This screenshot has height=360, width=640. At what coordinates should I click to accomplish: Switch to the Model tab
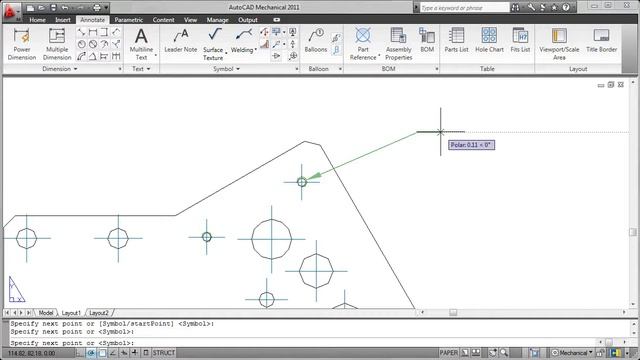coord(46,313)
